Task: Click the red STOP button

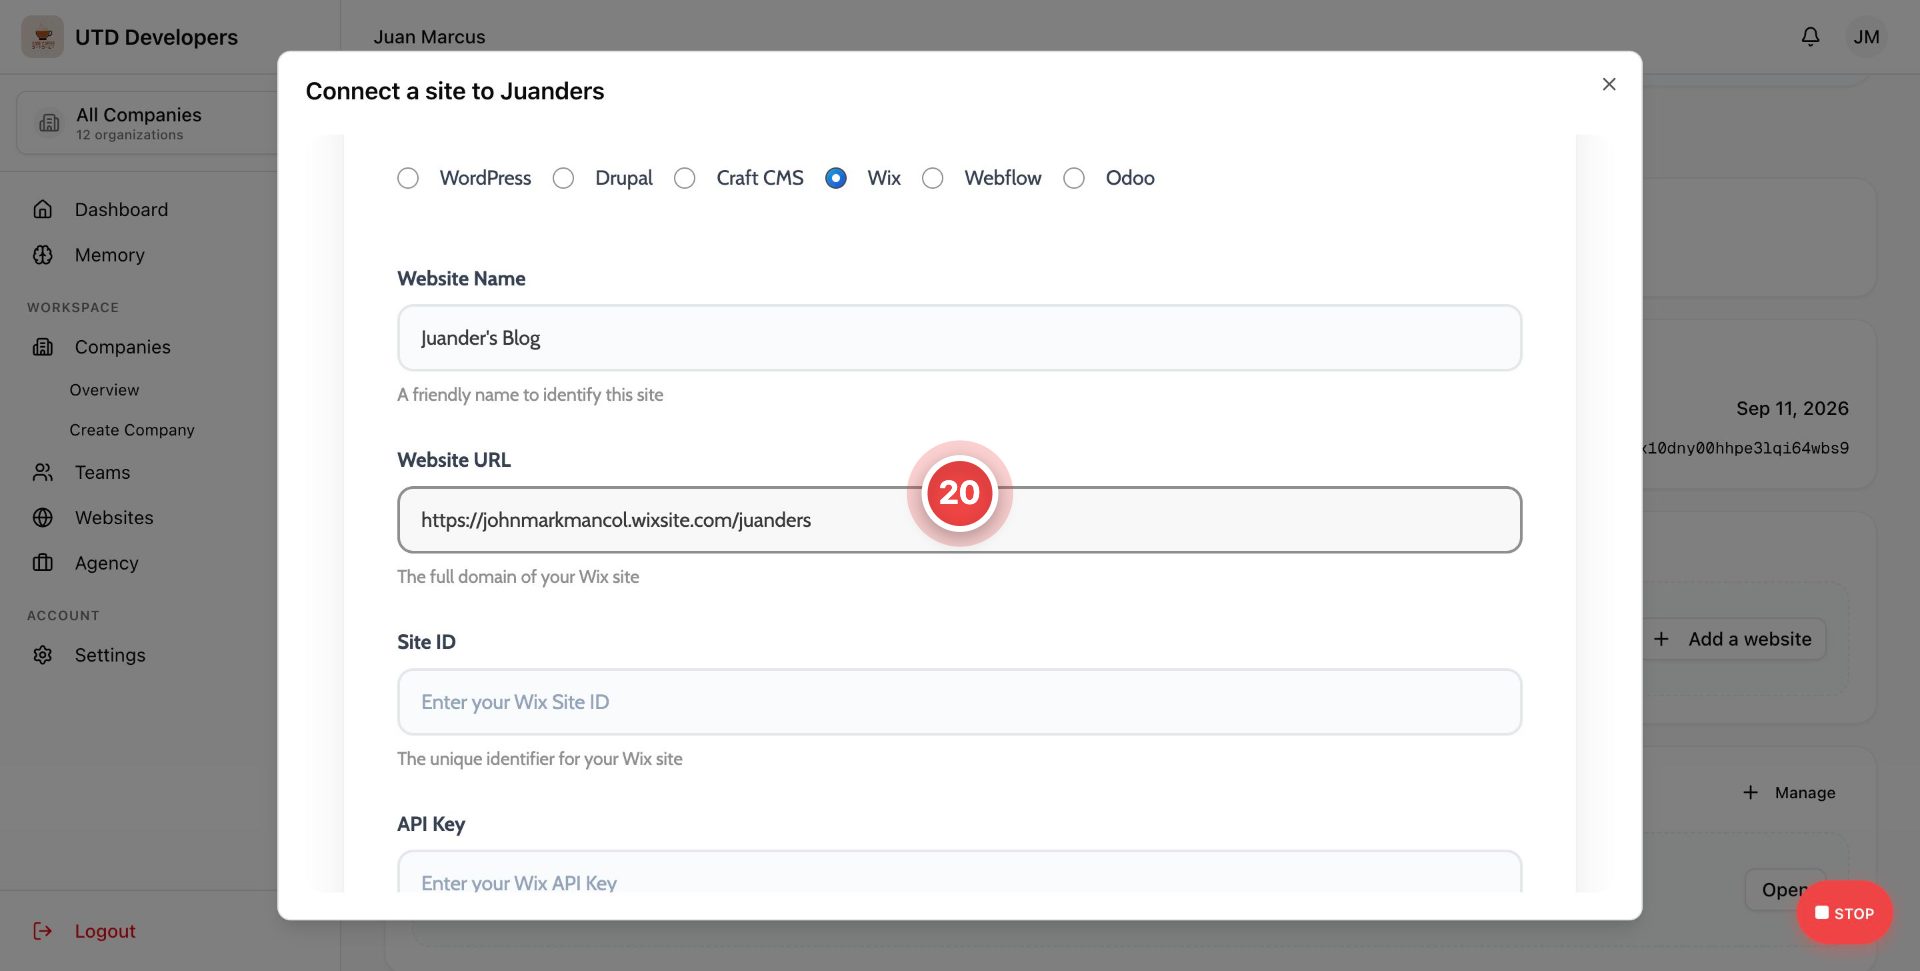Action: pyautogui.click(x=1844, y=913)
